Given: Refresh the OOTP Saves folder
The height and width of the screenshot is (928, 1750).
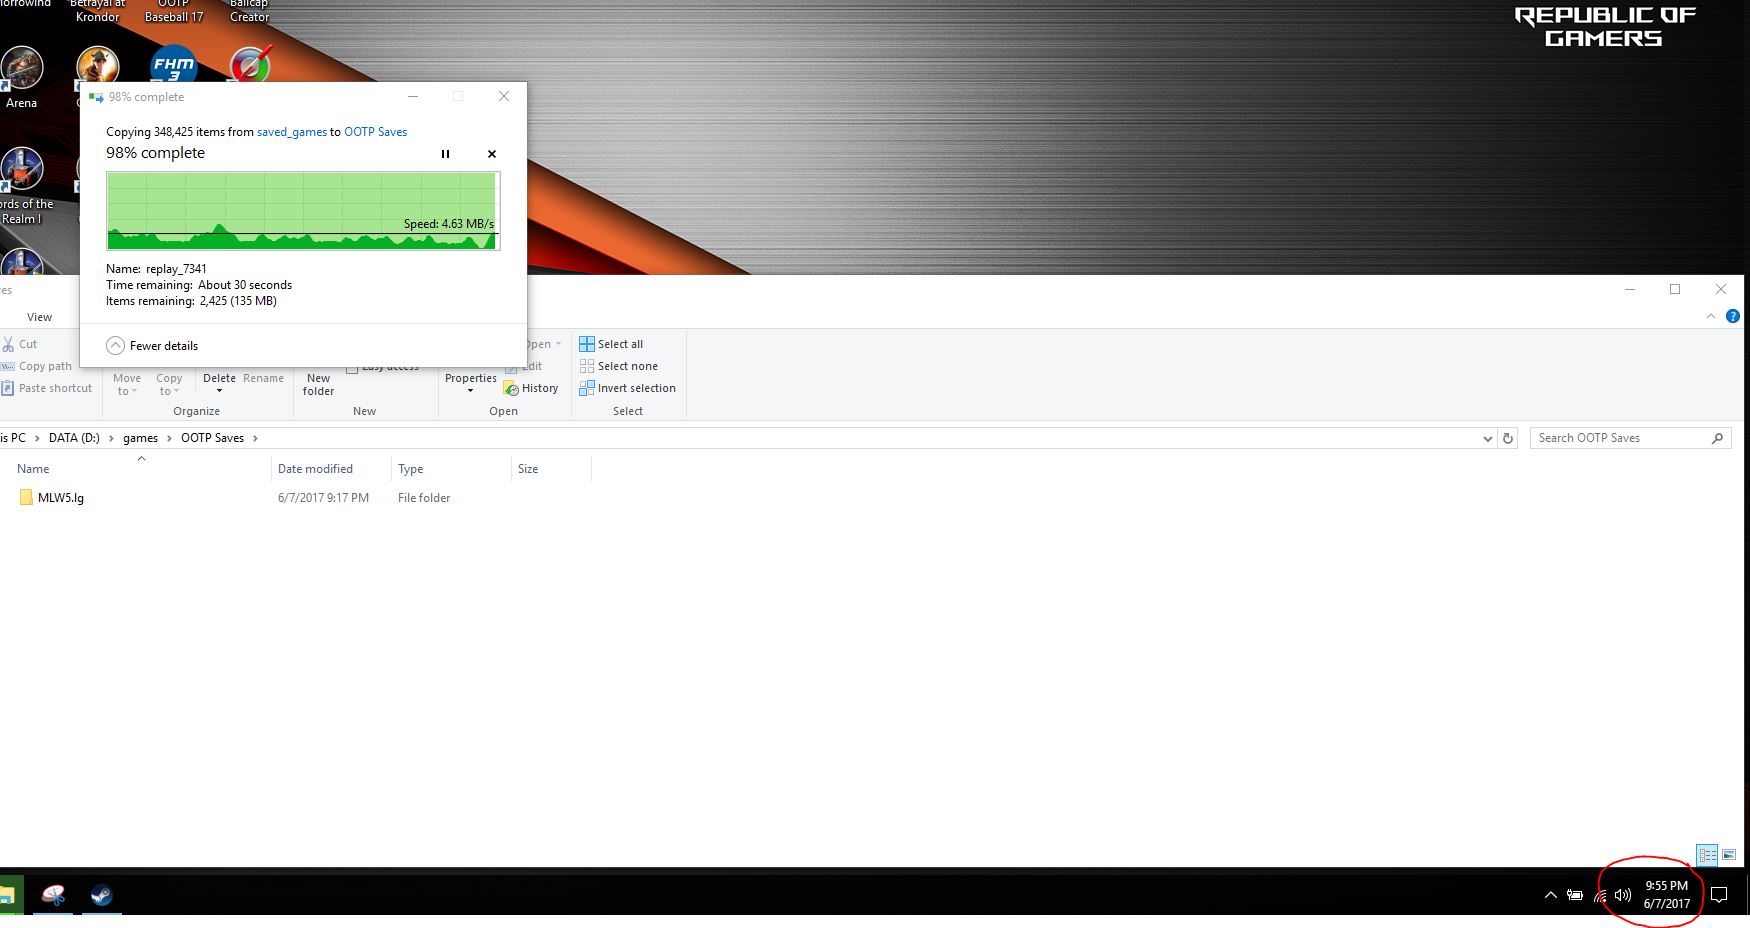Looking at the screenshot, I should tap(1508, 438).
